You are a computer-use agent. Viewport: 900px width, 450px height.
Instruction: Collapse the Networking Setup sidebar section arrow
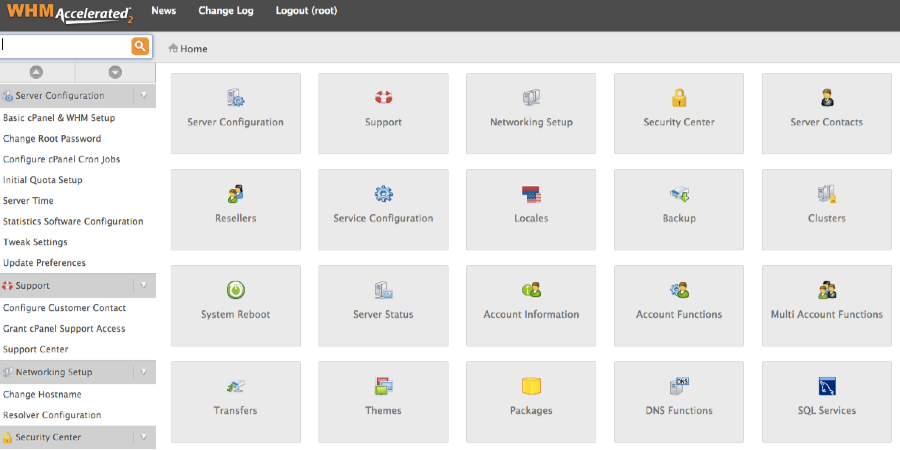pos(143,372)
